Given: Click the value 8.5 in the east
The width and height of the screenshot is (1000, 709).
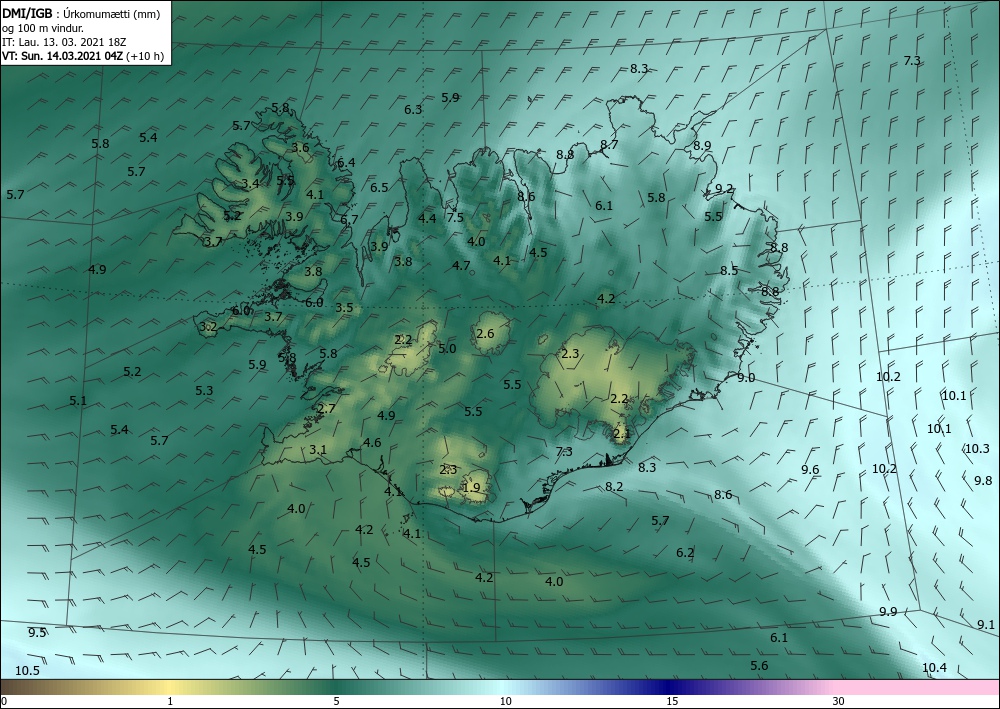Looking at the screenshot, I should point(729,271).
